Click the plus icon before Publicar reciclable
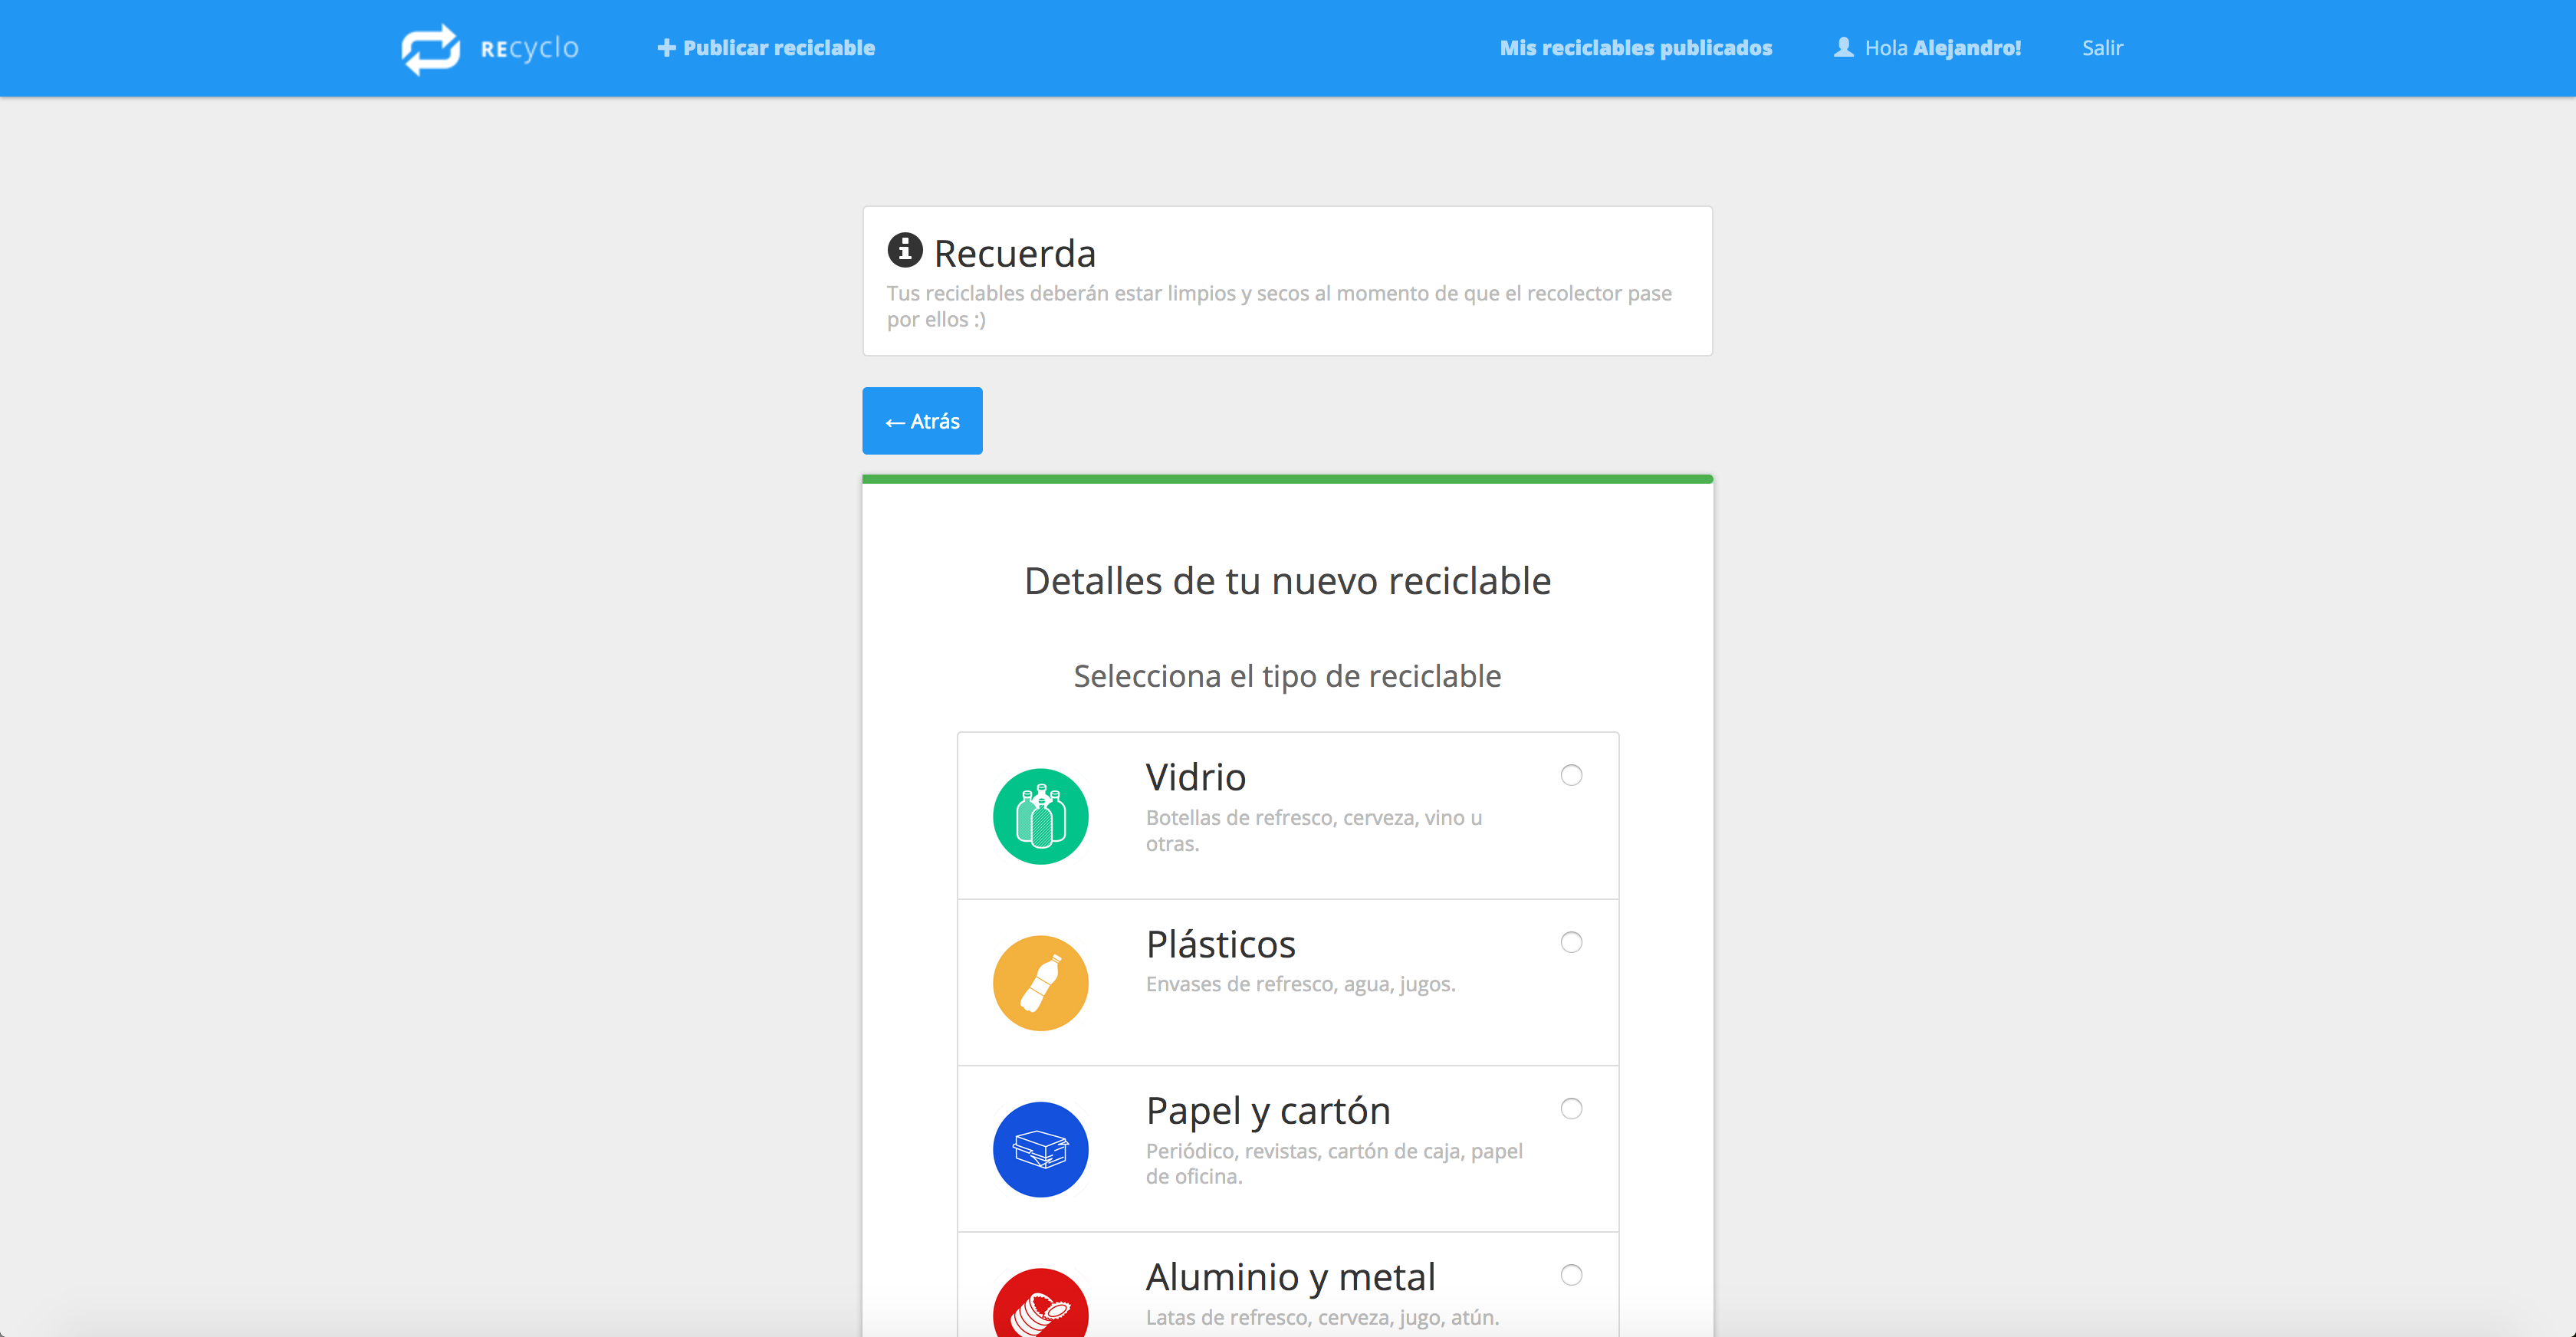Viewport: 2576px width, 1337px height. [x=666, y=48]
